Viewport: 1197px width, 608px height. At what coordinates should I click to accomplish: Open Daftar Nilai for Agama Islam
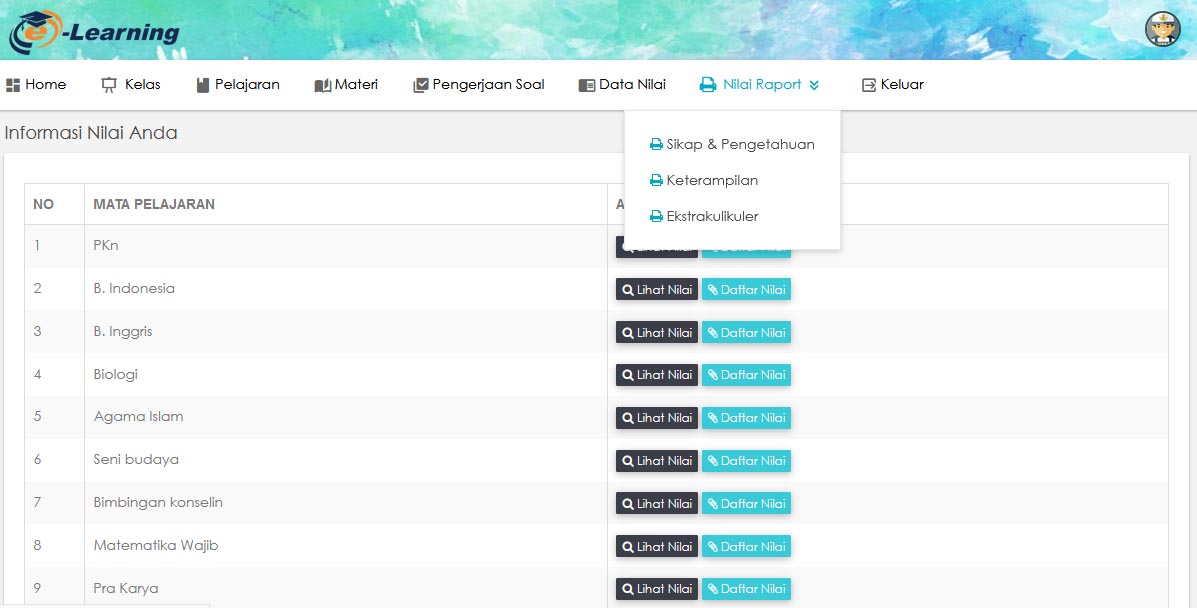747,418
